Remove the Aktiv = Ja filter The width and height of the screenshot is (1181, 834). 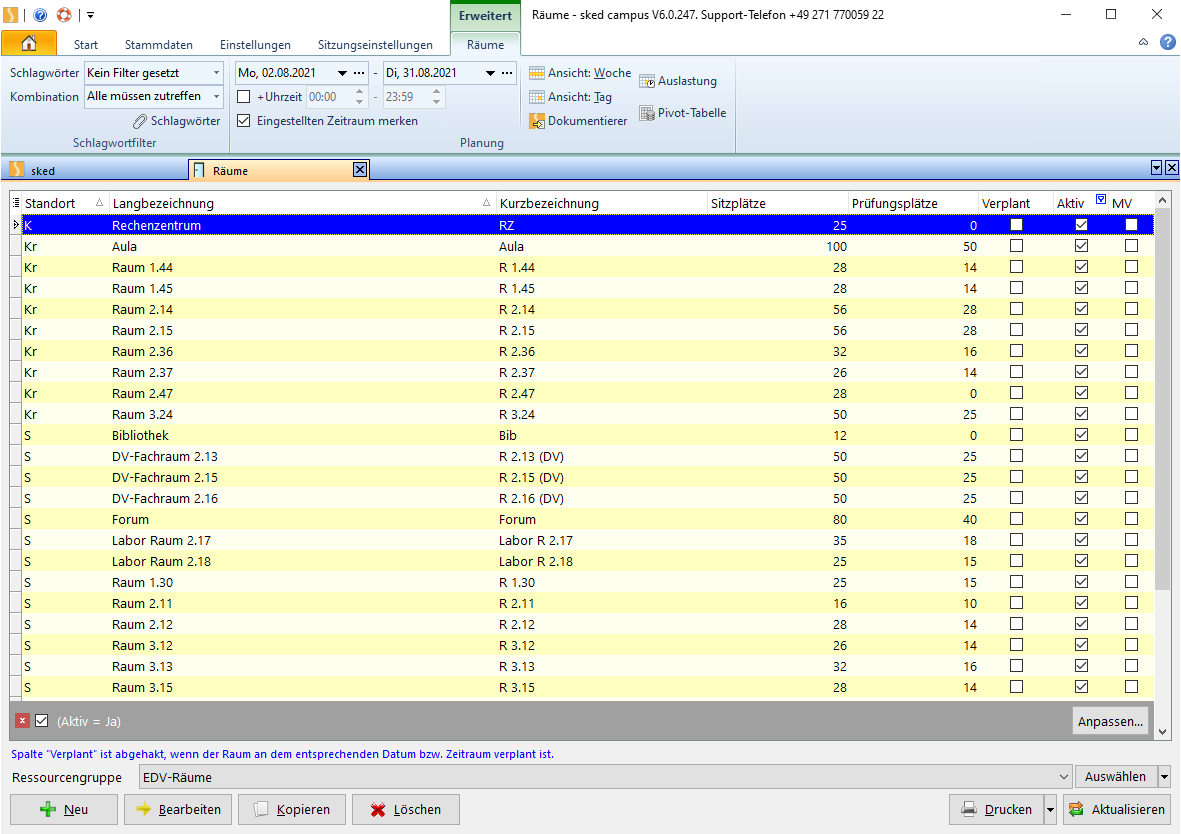click(22, 720)
